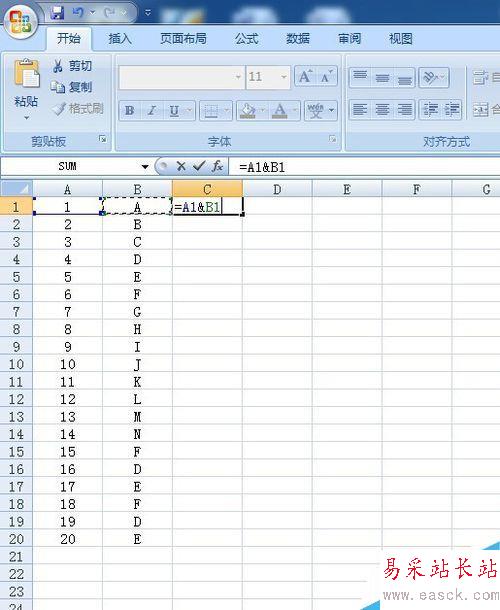Image resolution: width=500 pixels, height=610 pixels.
Task: Click formula bar containing =A1&B1
Action: coord(364,167)
